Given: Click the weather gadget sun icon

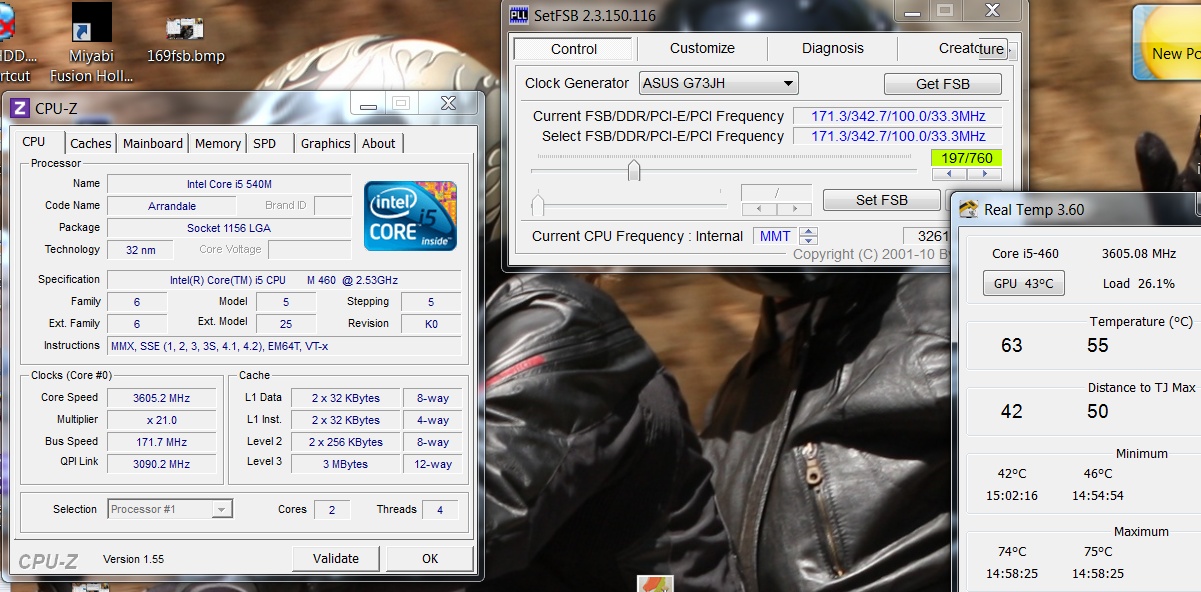Looking at the screenshot, I should coord(1170,44).
